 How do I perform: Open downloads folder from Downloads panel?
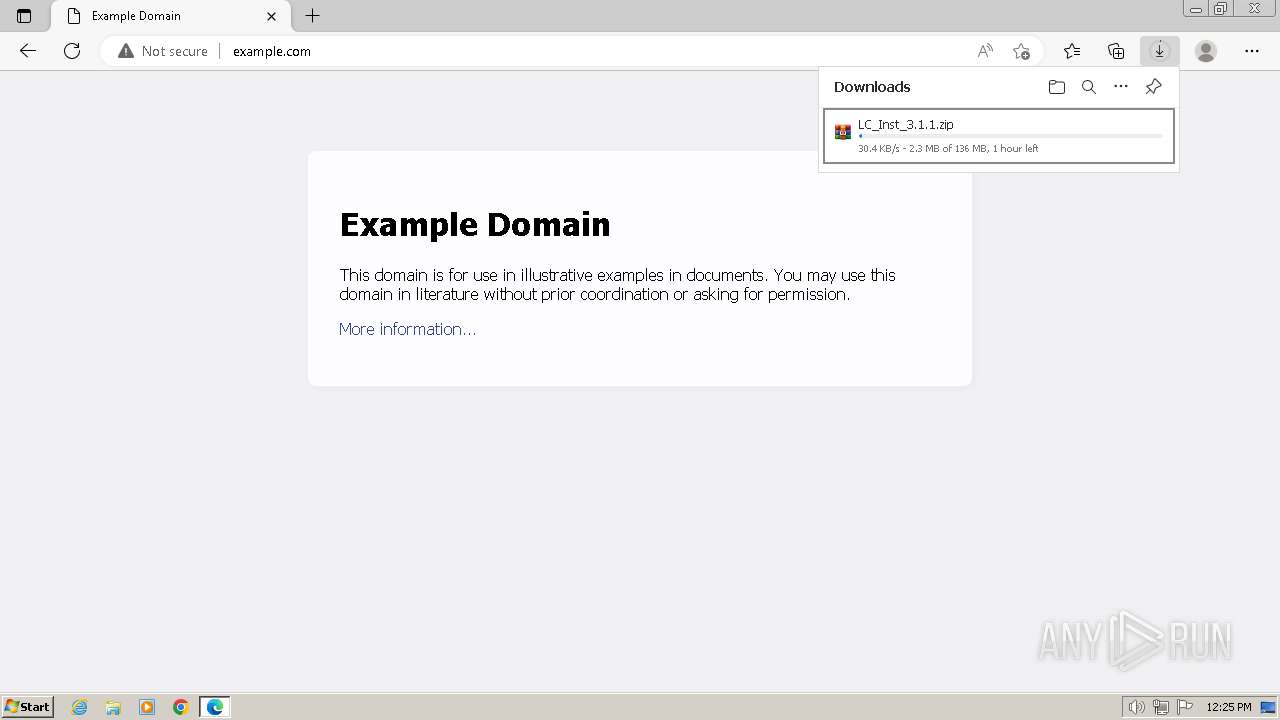(1057, 87)
